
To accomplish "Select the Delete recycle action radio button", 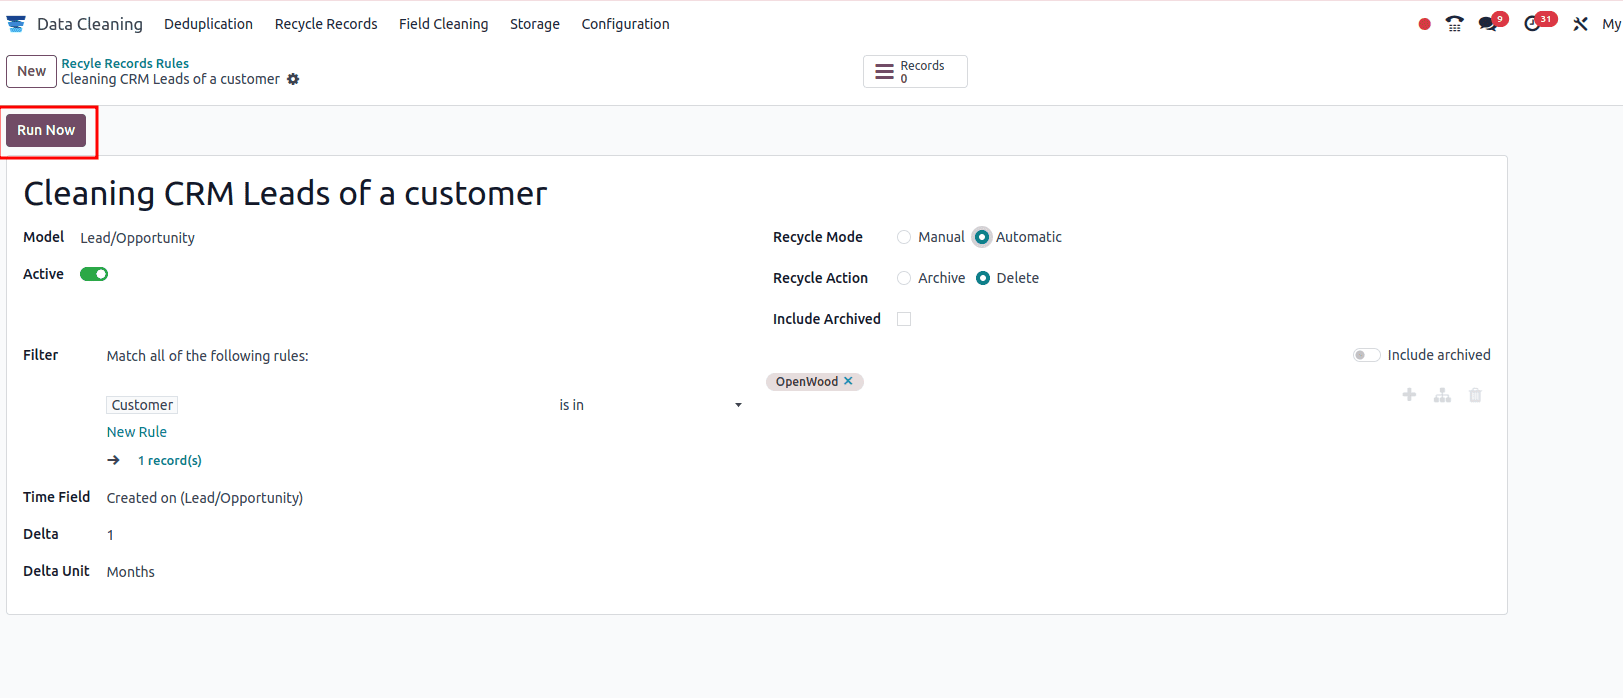I will (983, 278).
